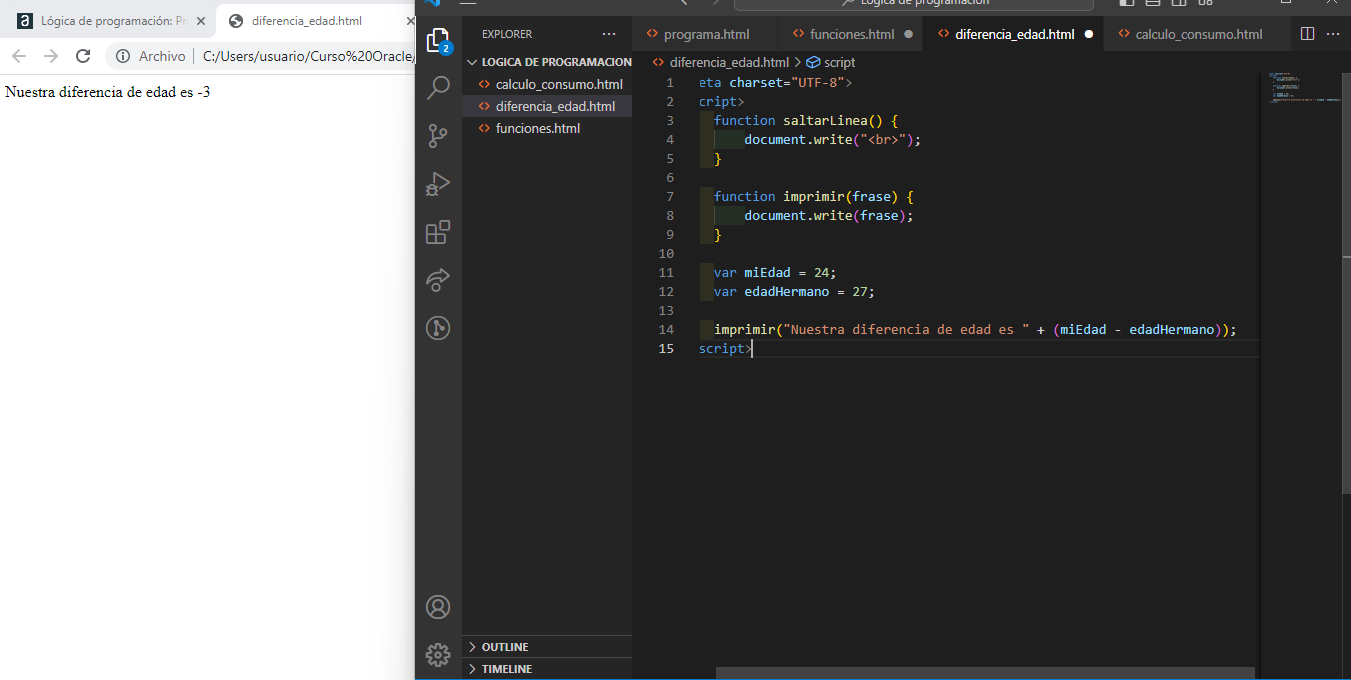The image size is (1351, 680).
Task: Expand the TIMELINE section
Action: [x=547, y=669]
